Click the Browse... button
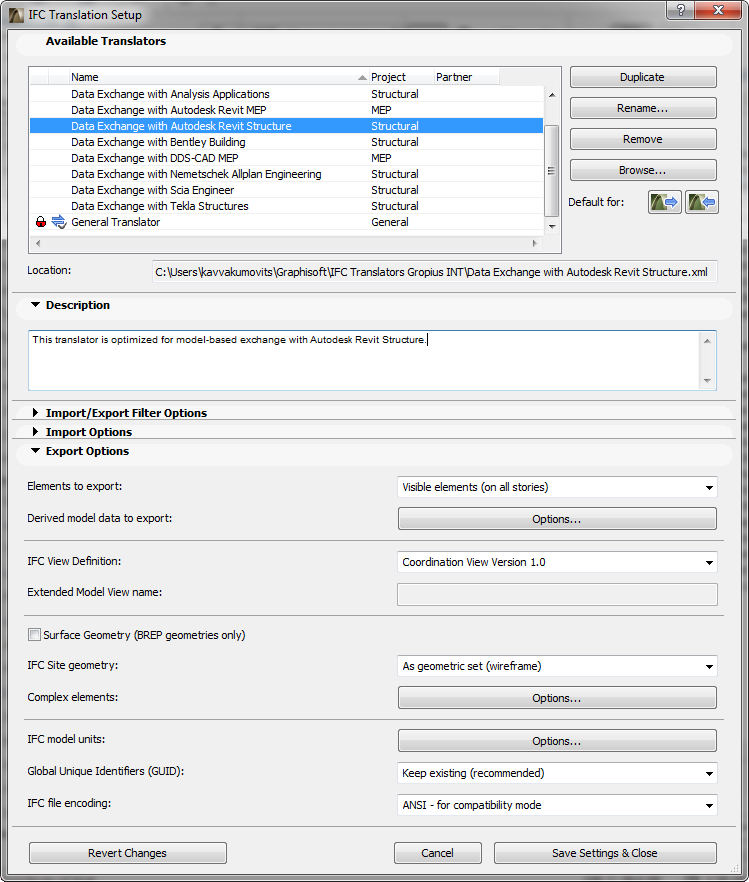Image resolution: width=749 pixels, height=882 pixels. [x=643, y=170]
